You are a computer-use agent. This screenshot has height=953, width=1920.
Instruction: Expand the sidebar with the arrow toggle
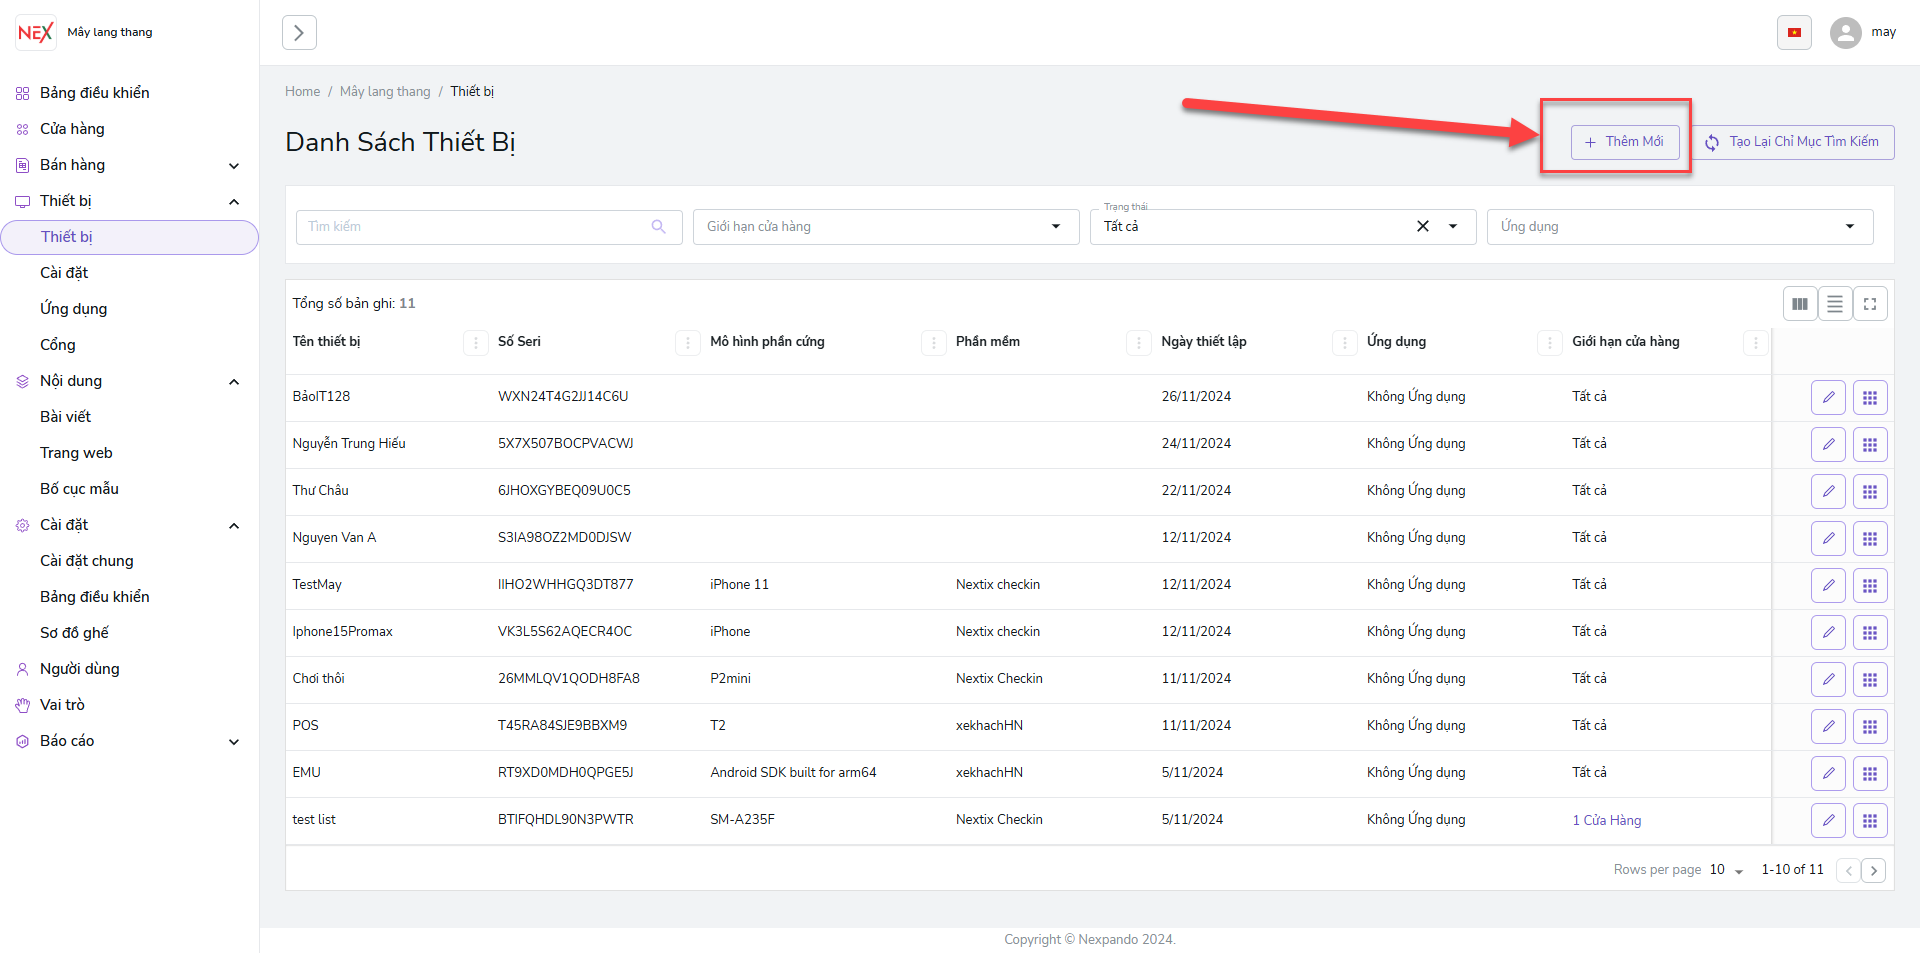click(299, 33)
